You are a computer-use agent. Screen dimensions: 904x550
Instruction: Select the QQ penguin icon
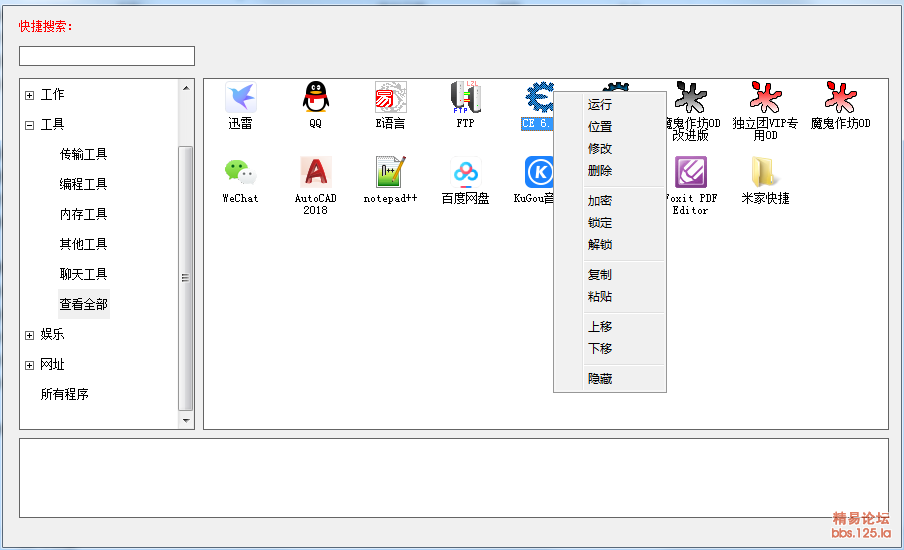click(x=315, y=97)
